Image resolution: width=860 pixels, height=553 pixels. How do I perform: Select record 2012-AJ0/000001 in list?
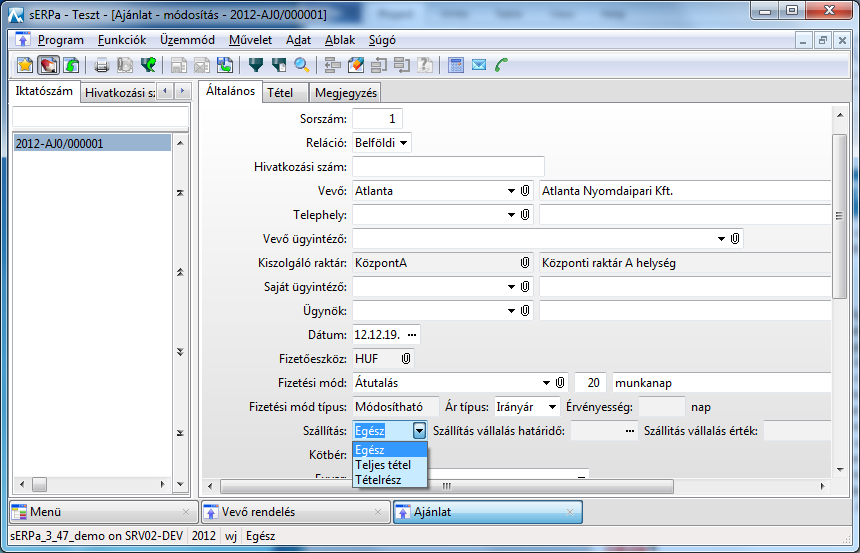90,143
